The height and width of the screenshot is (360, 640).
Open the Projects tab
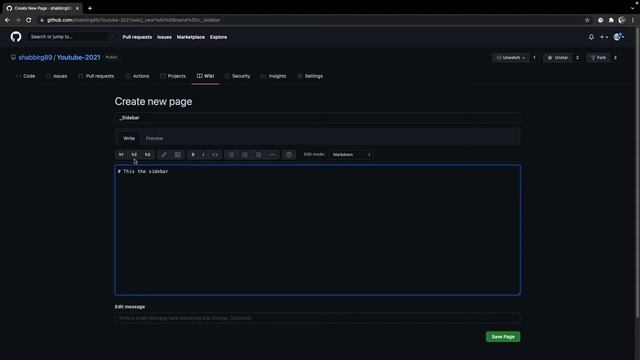point(173,76)
